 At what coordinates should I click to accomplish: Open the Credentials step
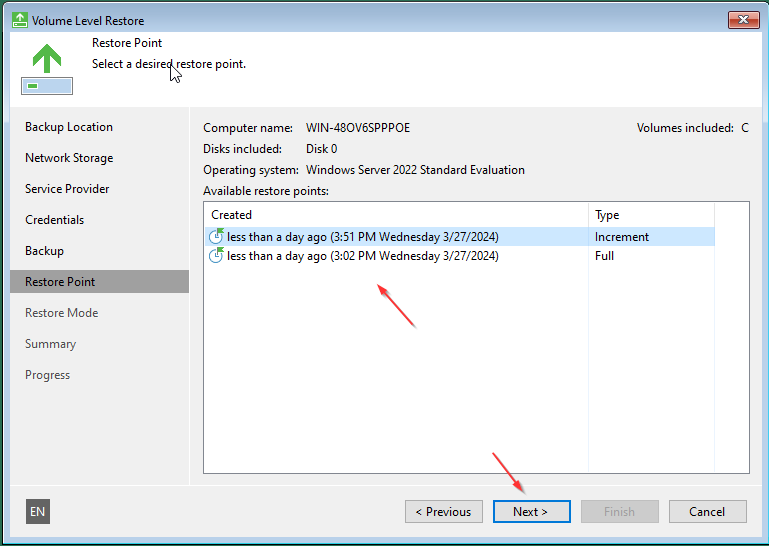tap(54, 219)
